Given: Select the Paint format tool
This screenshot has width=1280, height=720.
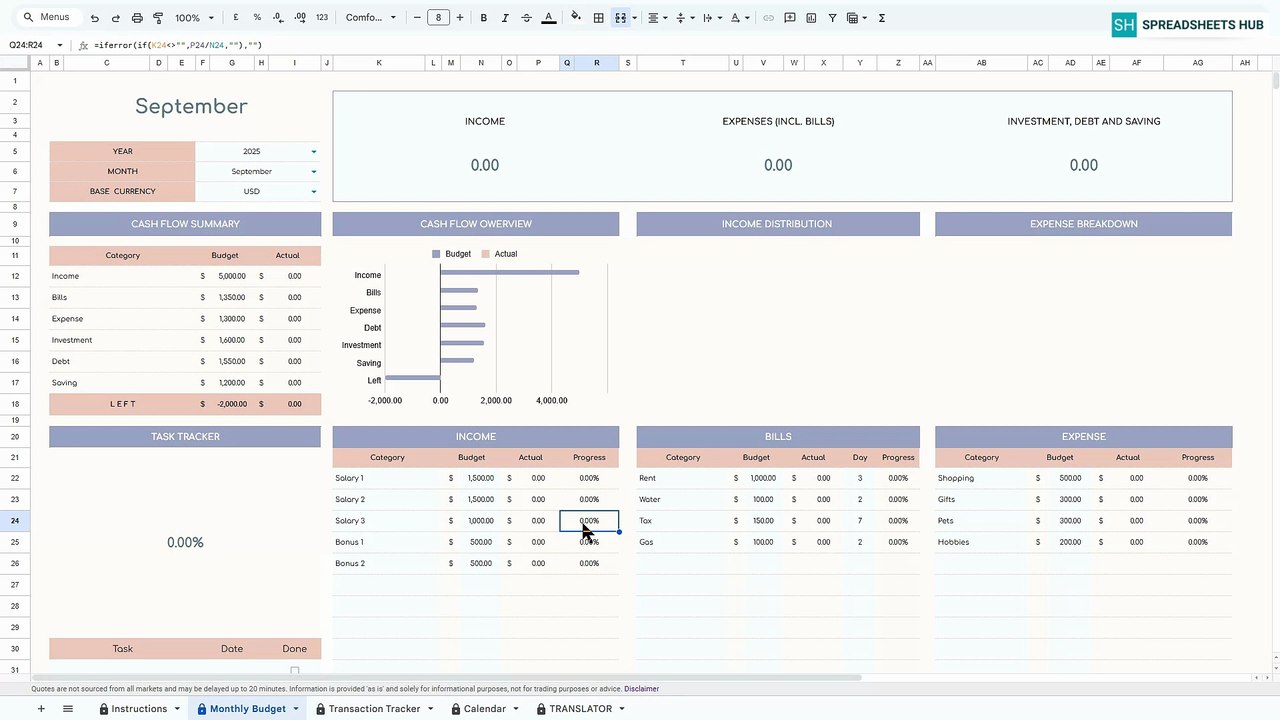Looking at the screenshot, I should (158, 18).
